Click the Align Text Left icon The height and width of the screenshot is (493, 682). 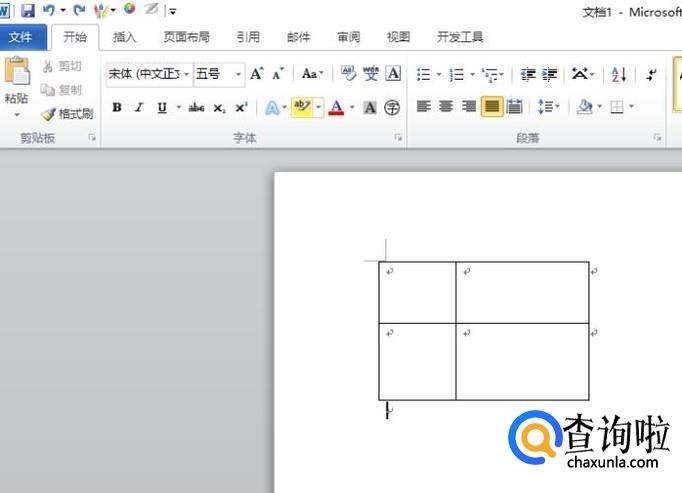click(x=424, y=107)
